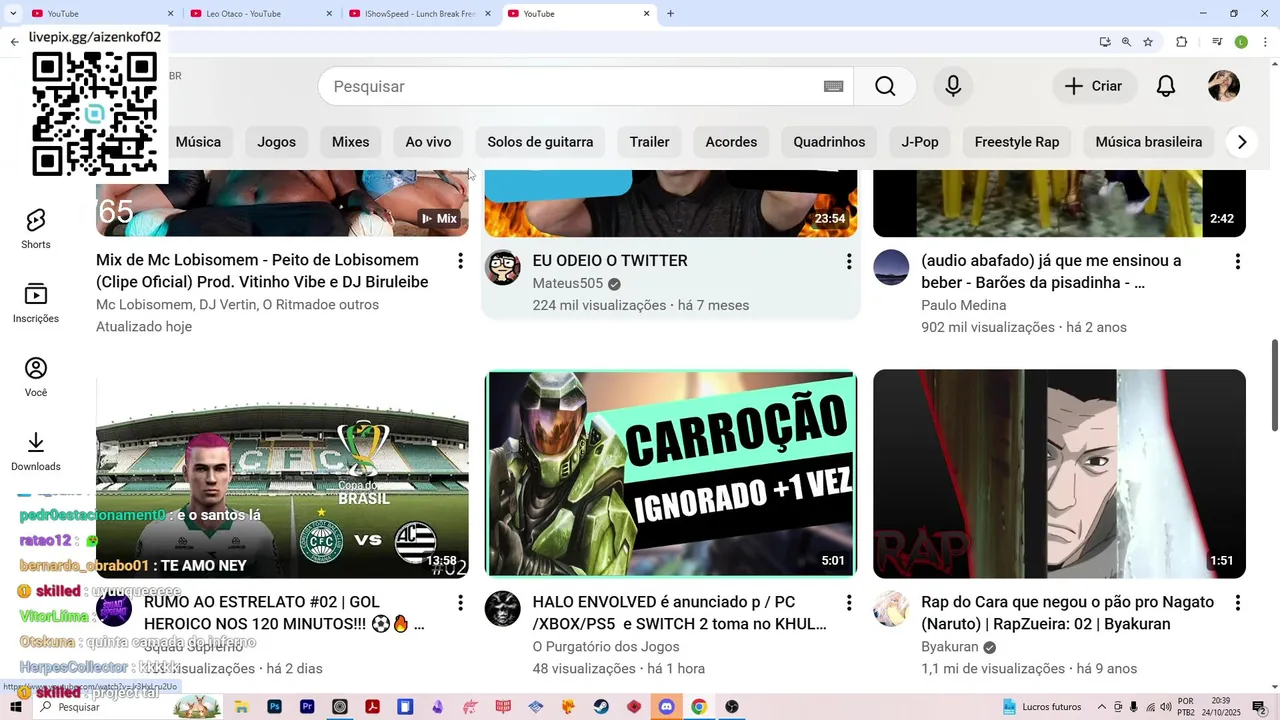1280x720 pixels.
Task: Open Mix de Mc Lobisomem title
Action: point(262,271)
